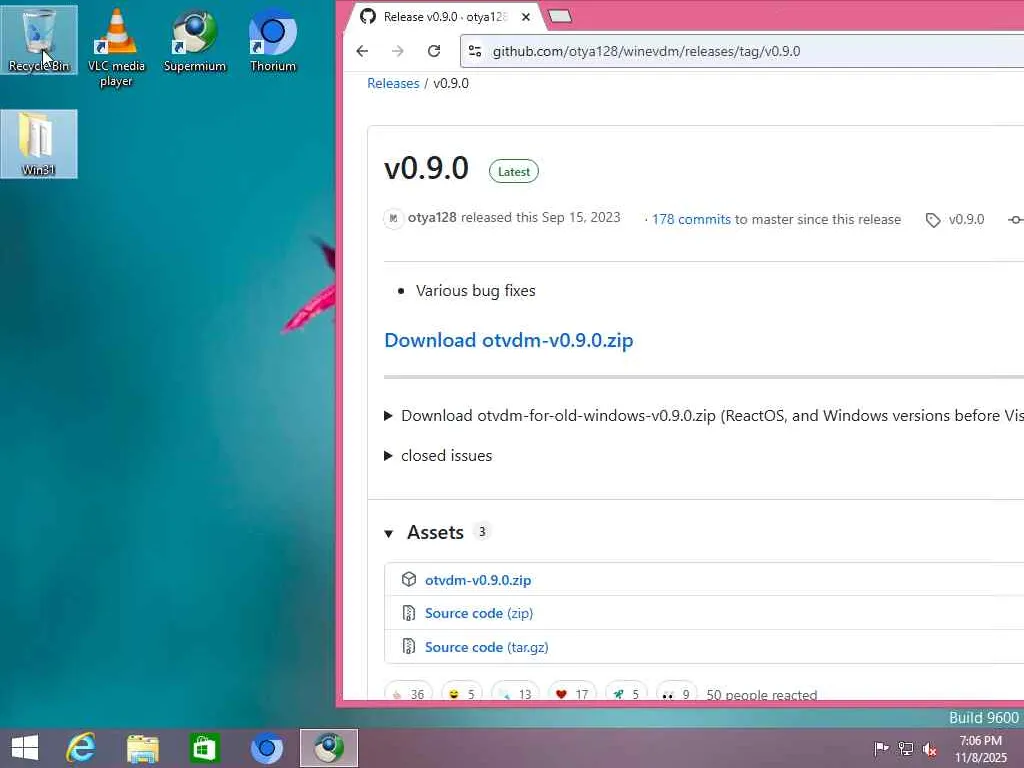1024x768 pixels.
Task: Open a new browser tab
Action: [x=560, y=16]
